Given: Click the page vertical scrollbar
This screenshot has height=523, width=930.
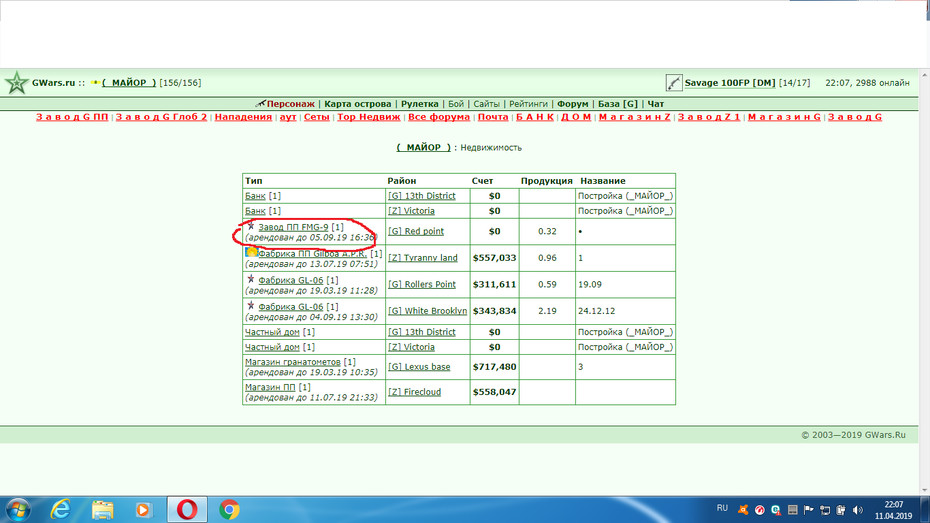Looking at the screenshot, I should (924, 283).
